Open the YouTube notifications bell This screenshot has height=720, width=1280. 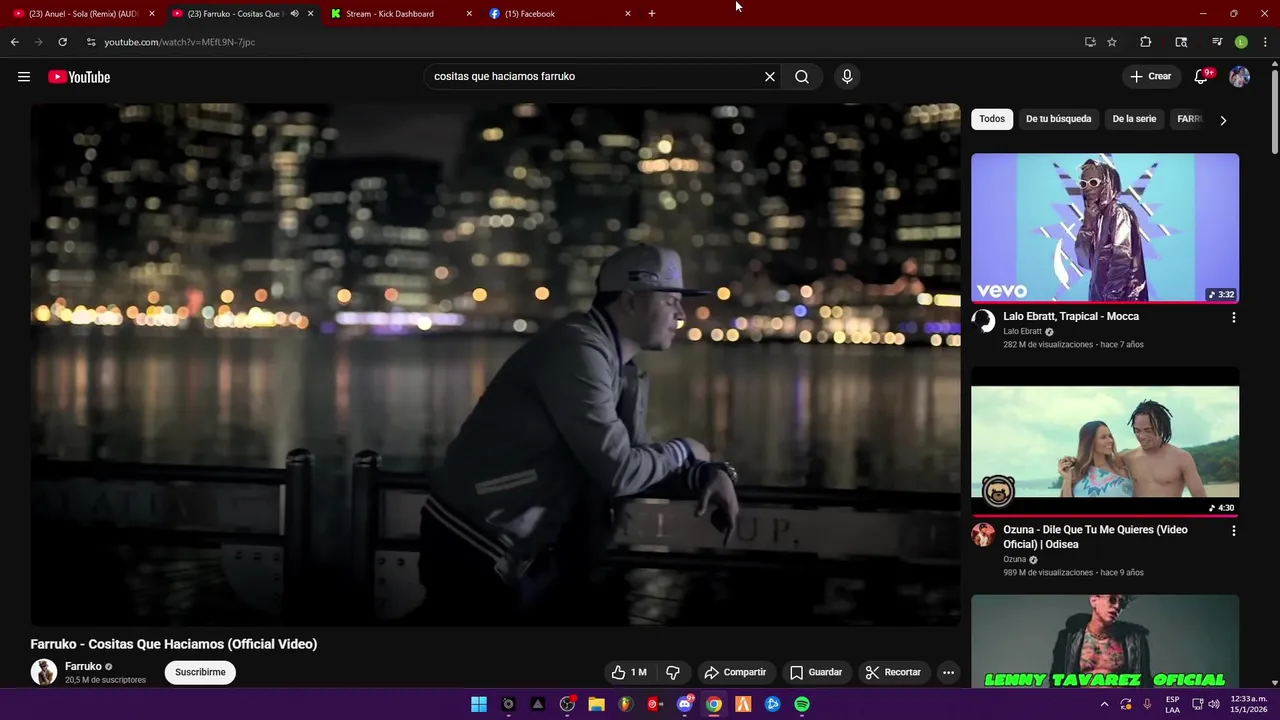tap(1201, 77)
